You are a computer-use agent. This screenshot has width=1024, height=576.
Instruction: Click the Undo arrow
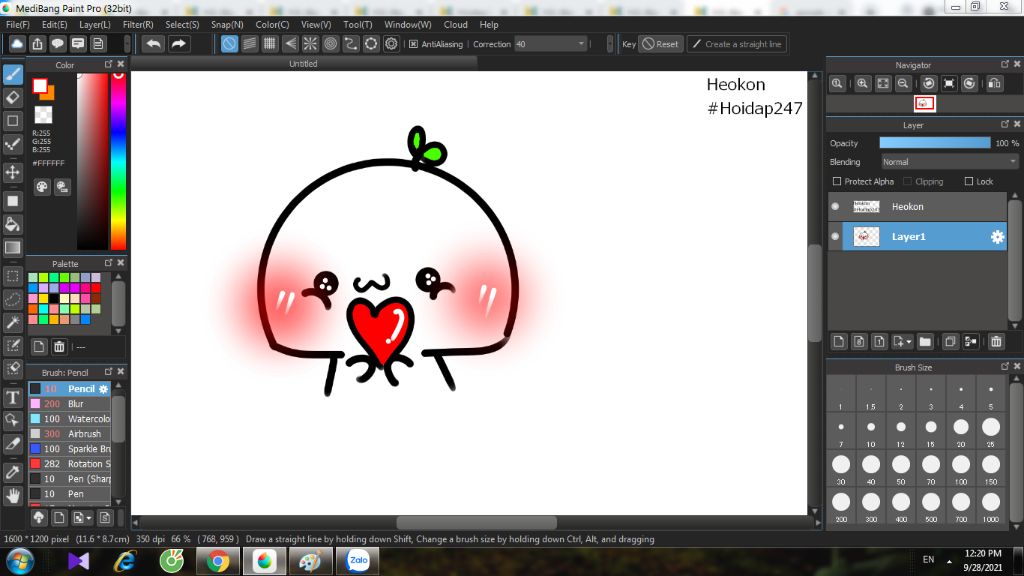tap(153, 44)
